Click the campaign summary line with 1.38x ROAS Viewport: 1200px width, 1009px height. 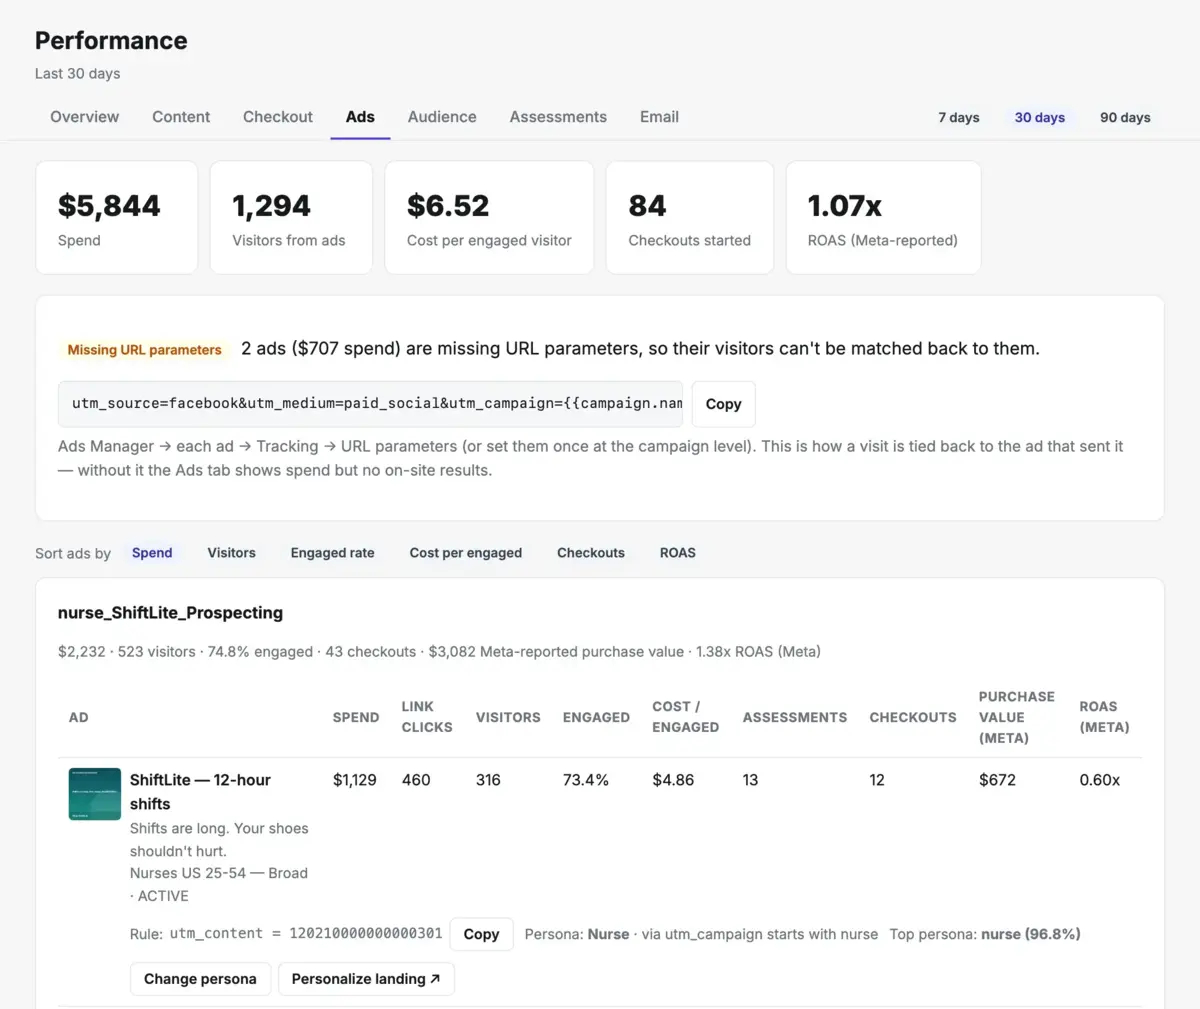(439, 652)
